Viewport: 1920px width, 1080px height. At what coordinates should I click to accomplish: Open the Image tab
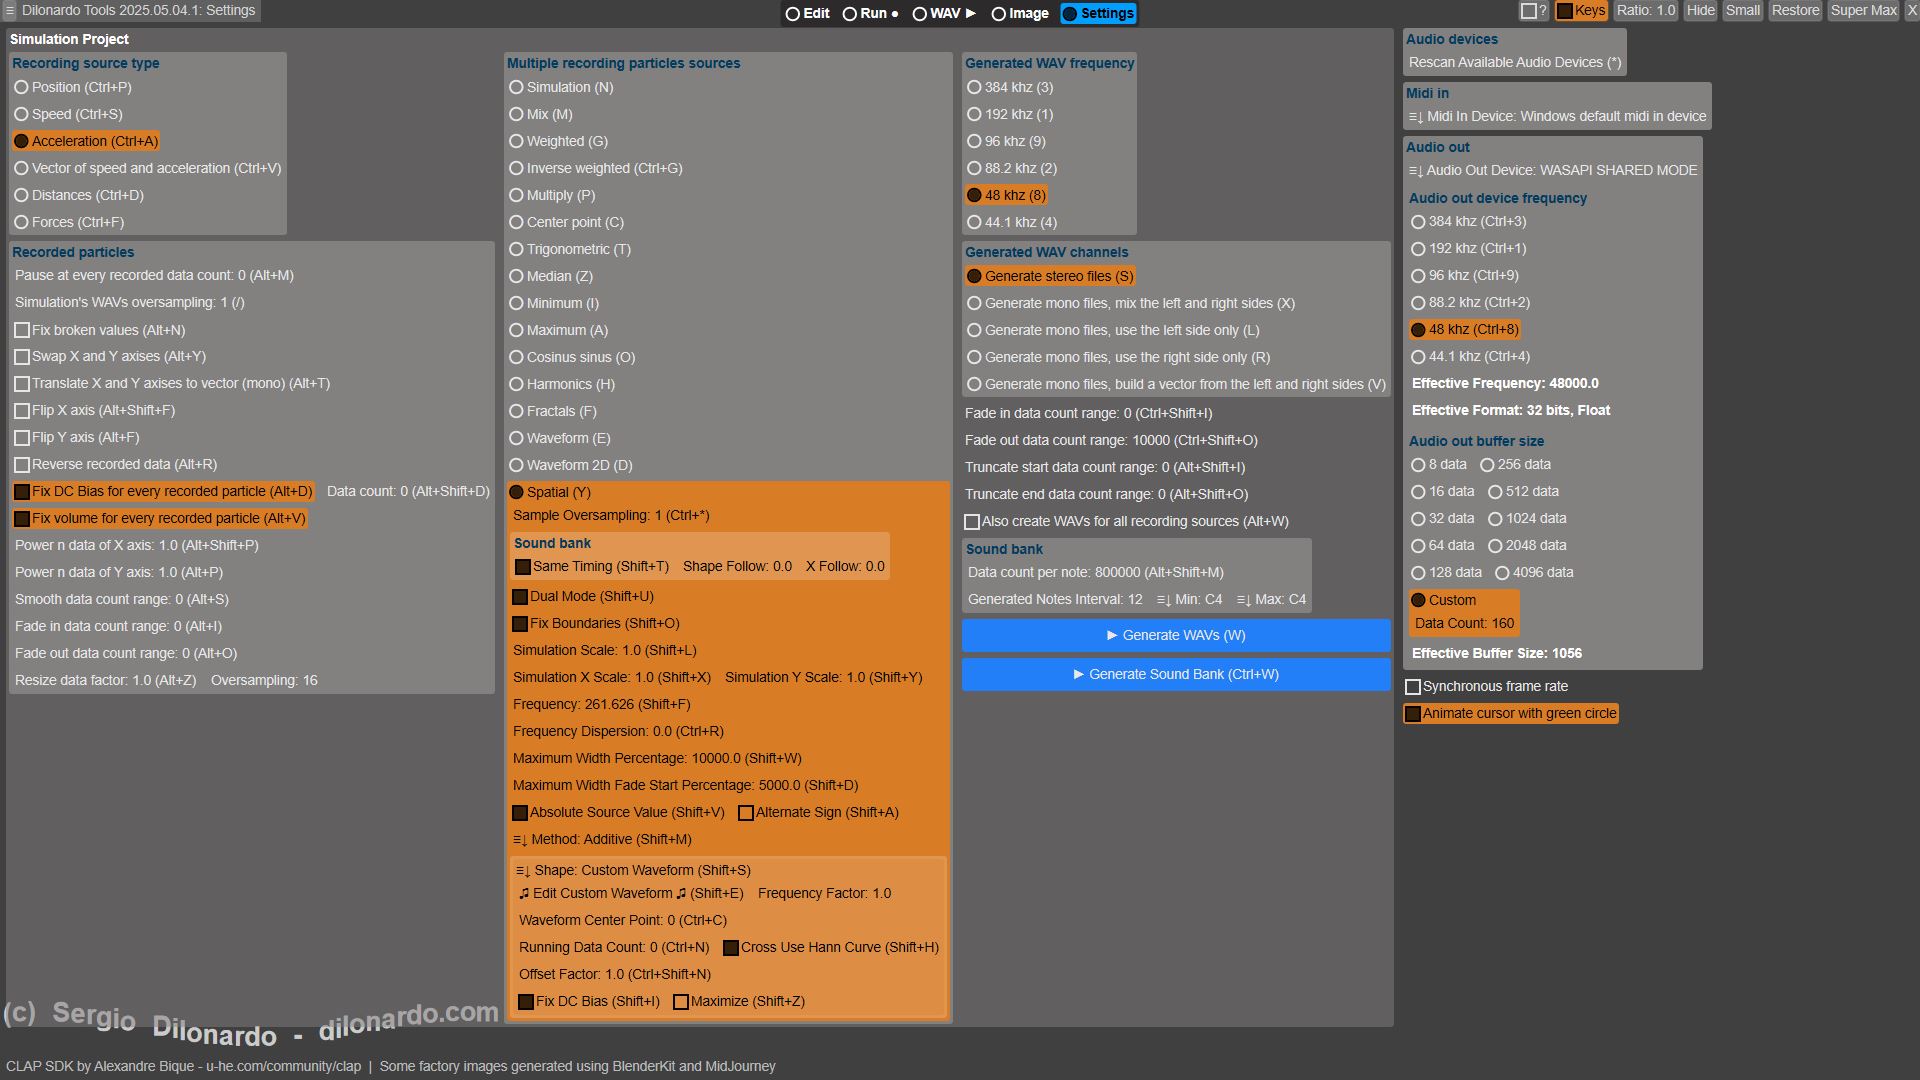click(x=1020, y=13)
